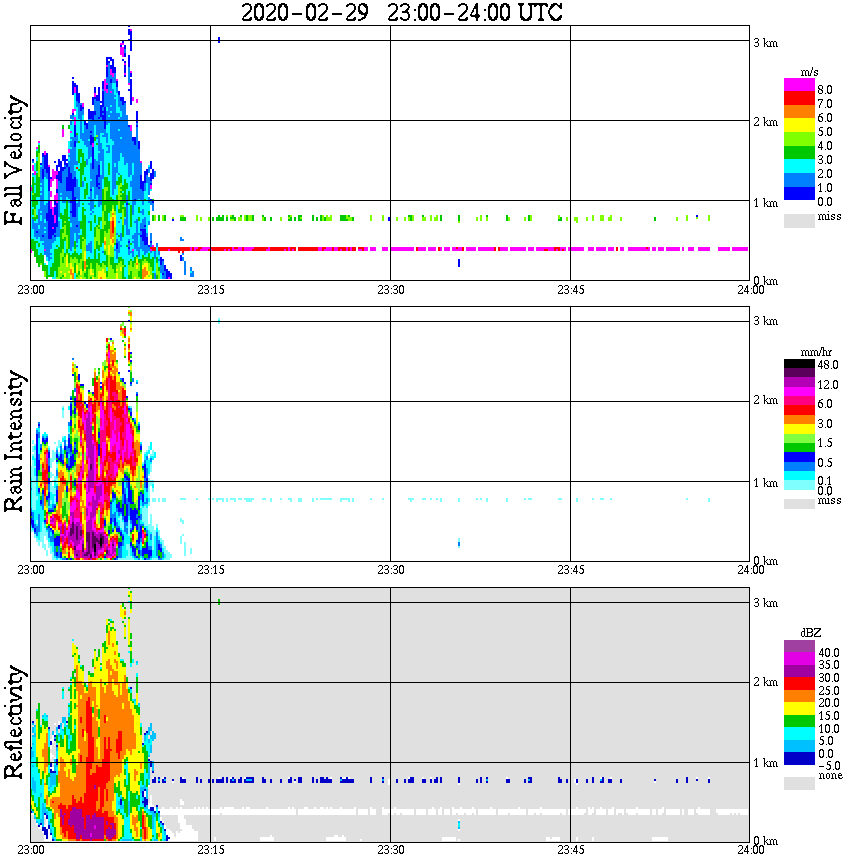Screen dimensions: 850x868
Task: Click the horizontal red-magenta line in Fall Velocity panel
Action: pos(450,249)
